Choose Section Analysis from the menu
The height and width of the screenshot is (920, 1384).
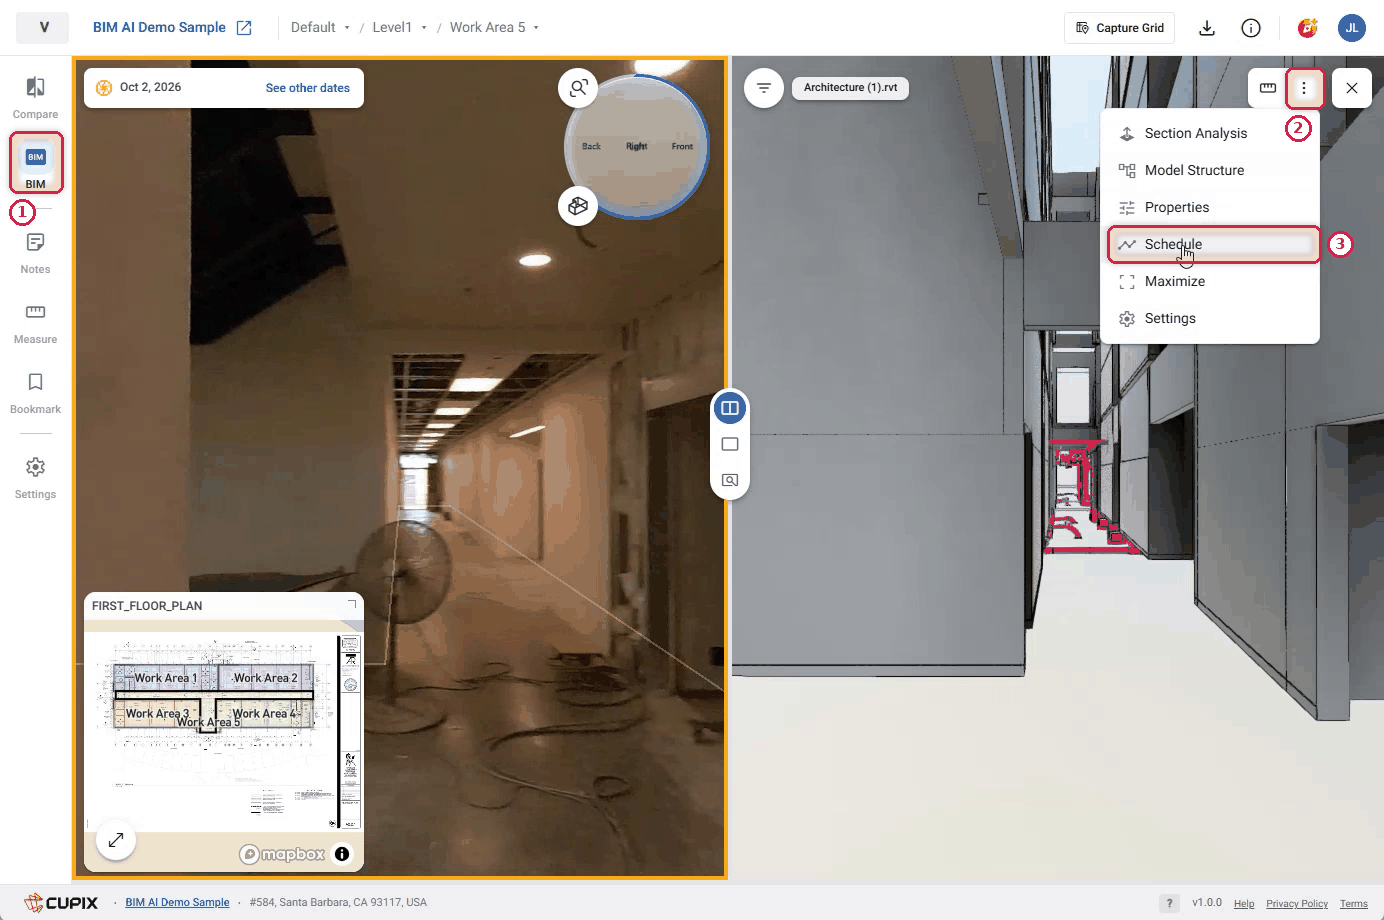click(x=1210, y=133)
